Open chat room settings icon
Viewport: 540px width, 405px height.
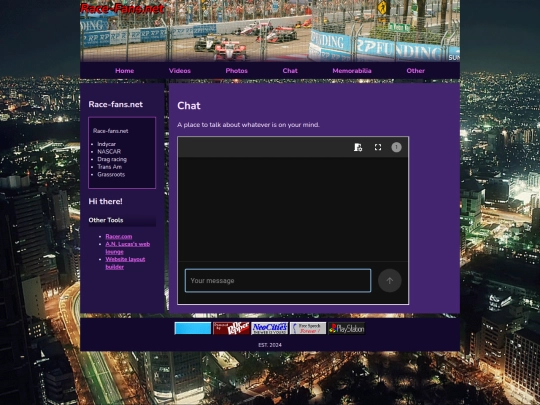click(x=358, y=147)
